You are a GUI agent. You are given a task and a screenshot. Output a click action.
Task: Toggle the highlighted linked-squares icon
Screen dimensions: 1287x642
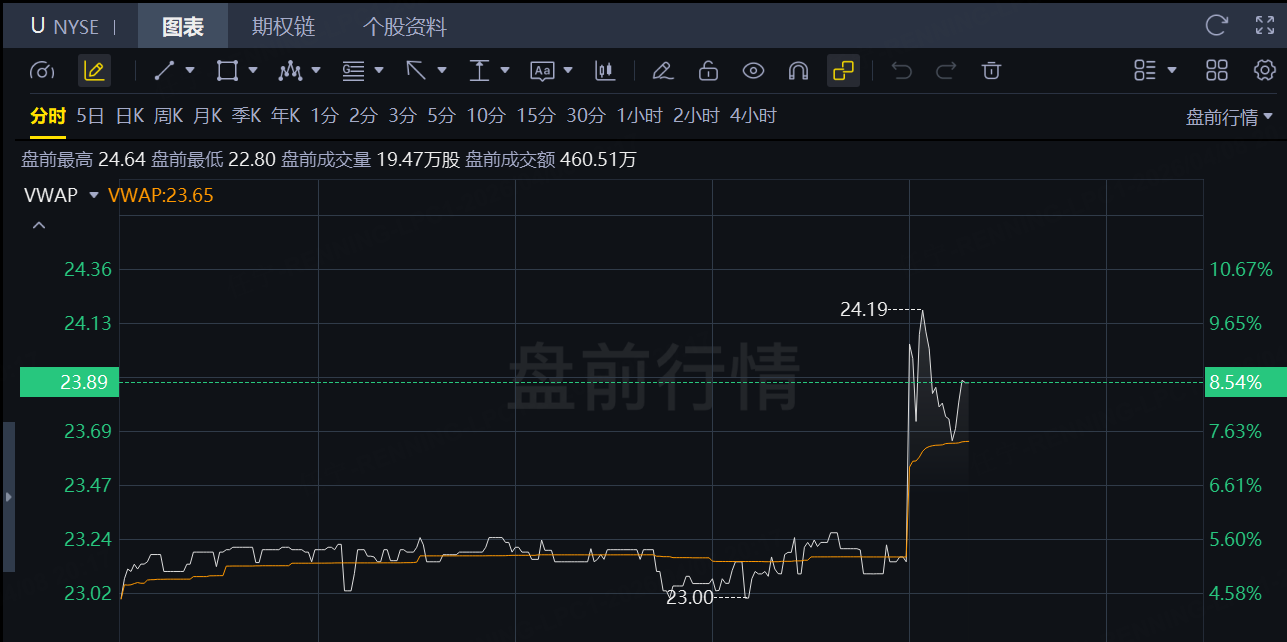click(843, 71)
